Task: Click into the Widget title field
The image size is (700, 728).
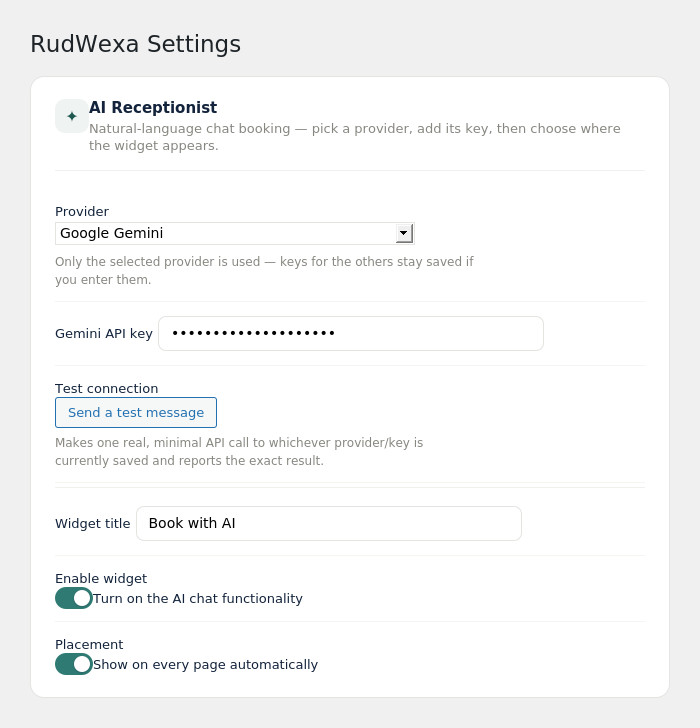Action: click(x=329, y=523)
